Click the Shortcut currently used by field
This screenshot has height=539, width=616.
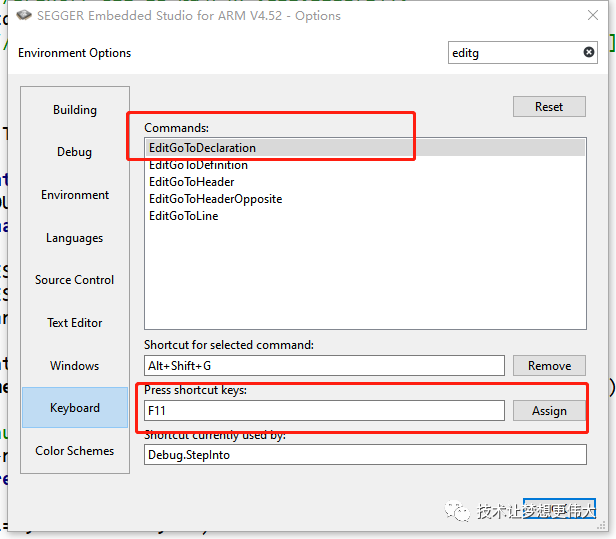[365, 455]
